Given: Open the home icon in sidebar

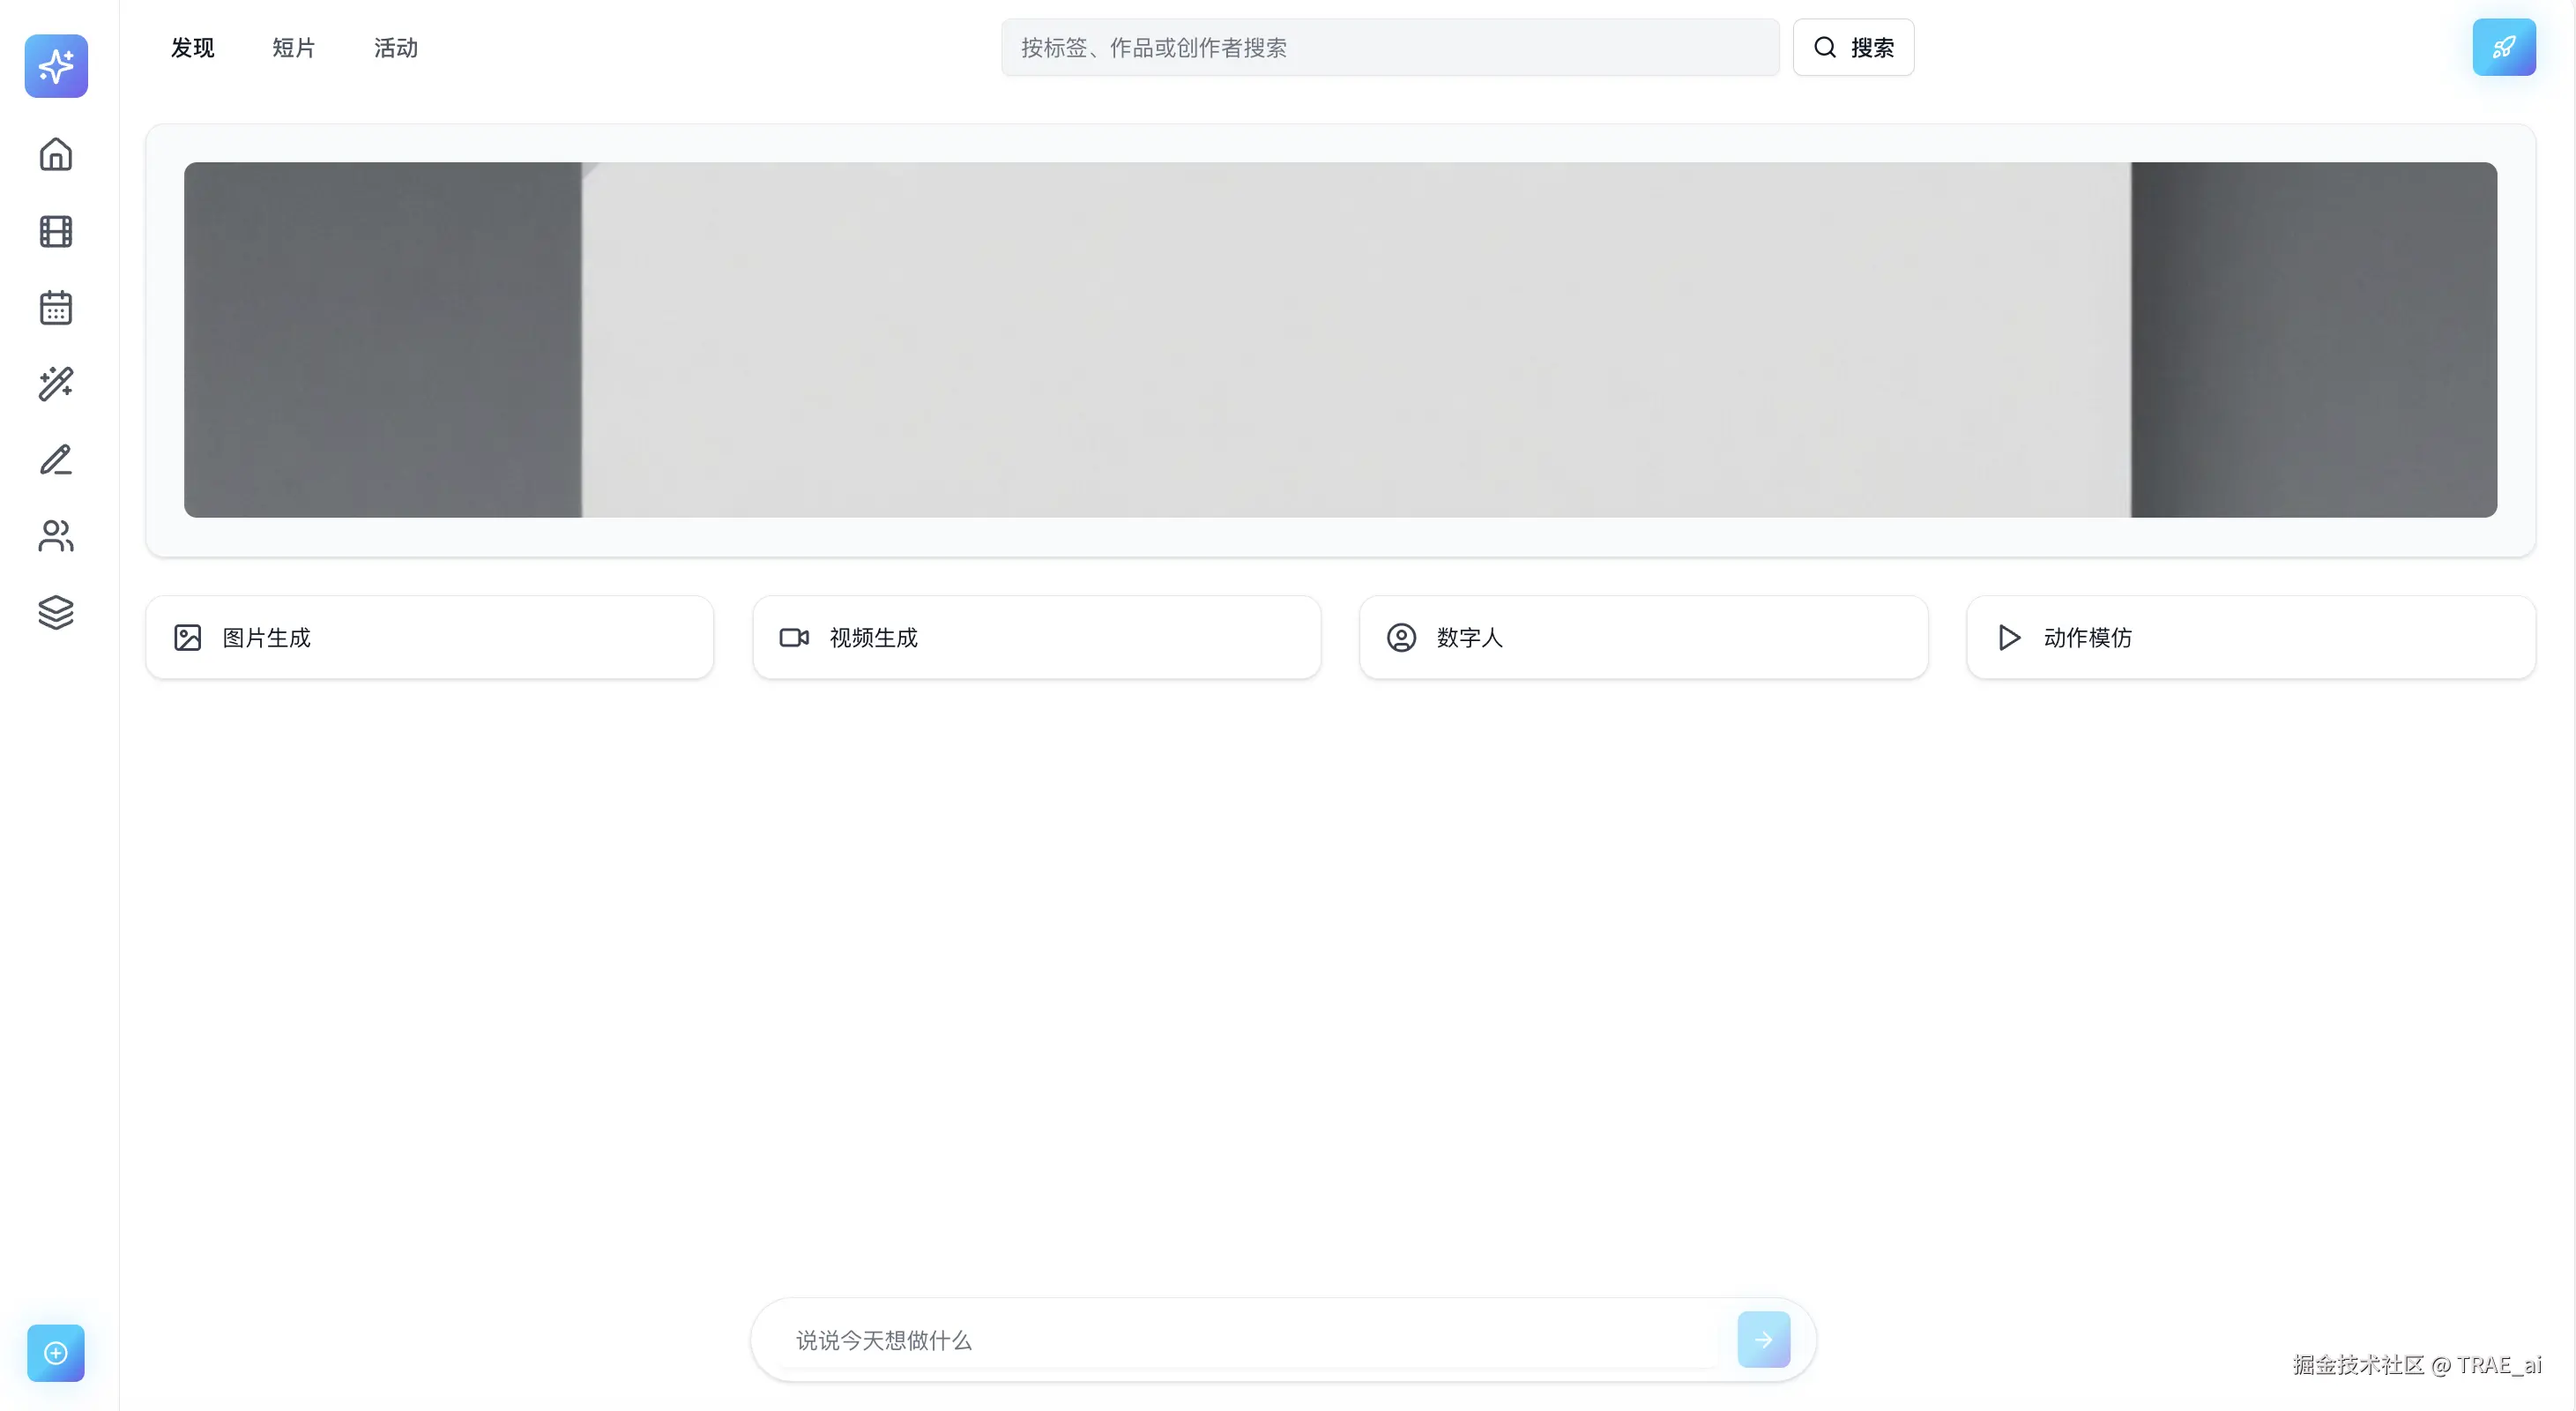Looking at the screenshot, I should pyautogui.click(x=56, y=154).
